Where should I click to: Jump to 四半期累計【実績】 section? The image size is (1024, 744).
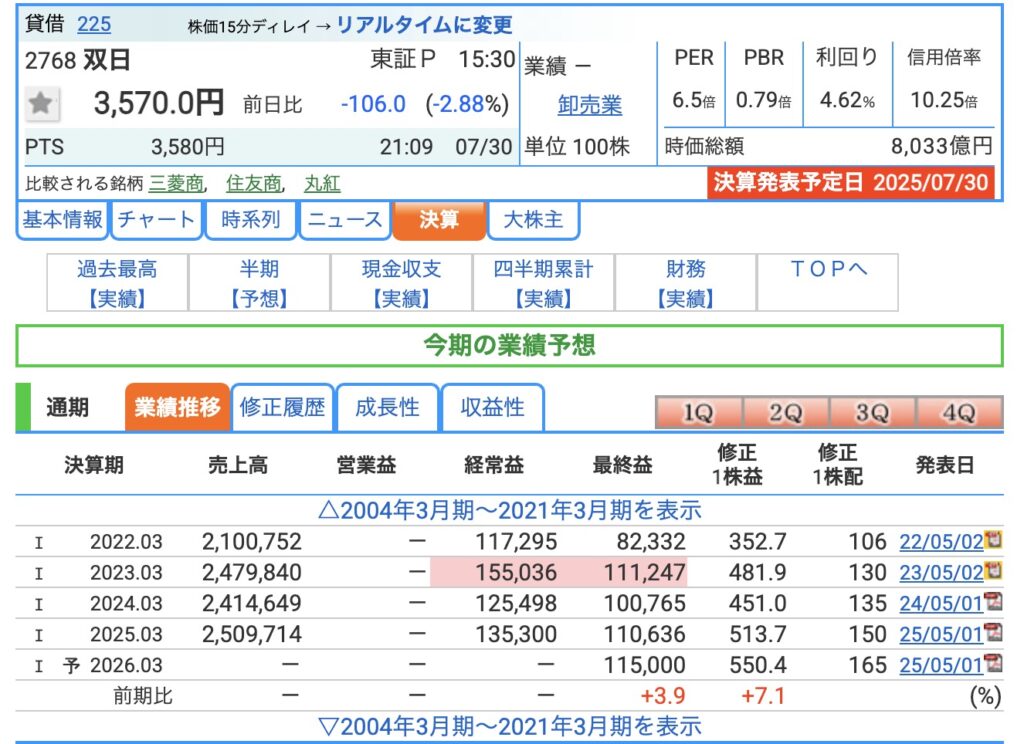[543, 283]
